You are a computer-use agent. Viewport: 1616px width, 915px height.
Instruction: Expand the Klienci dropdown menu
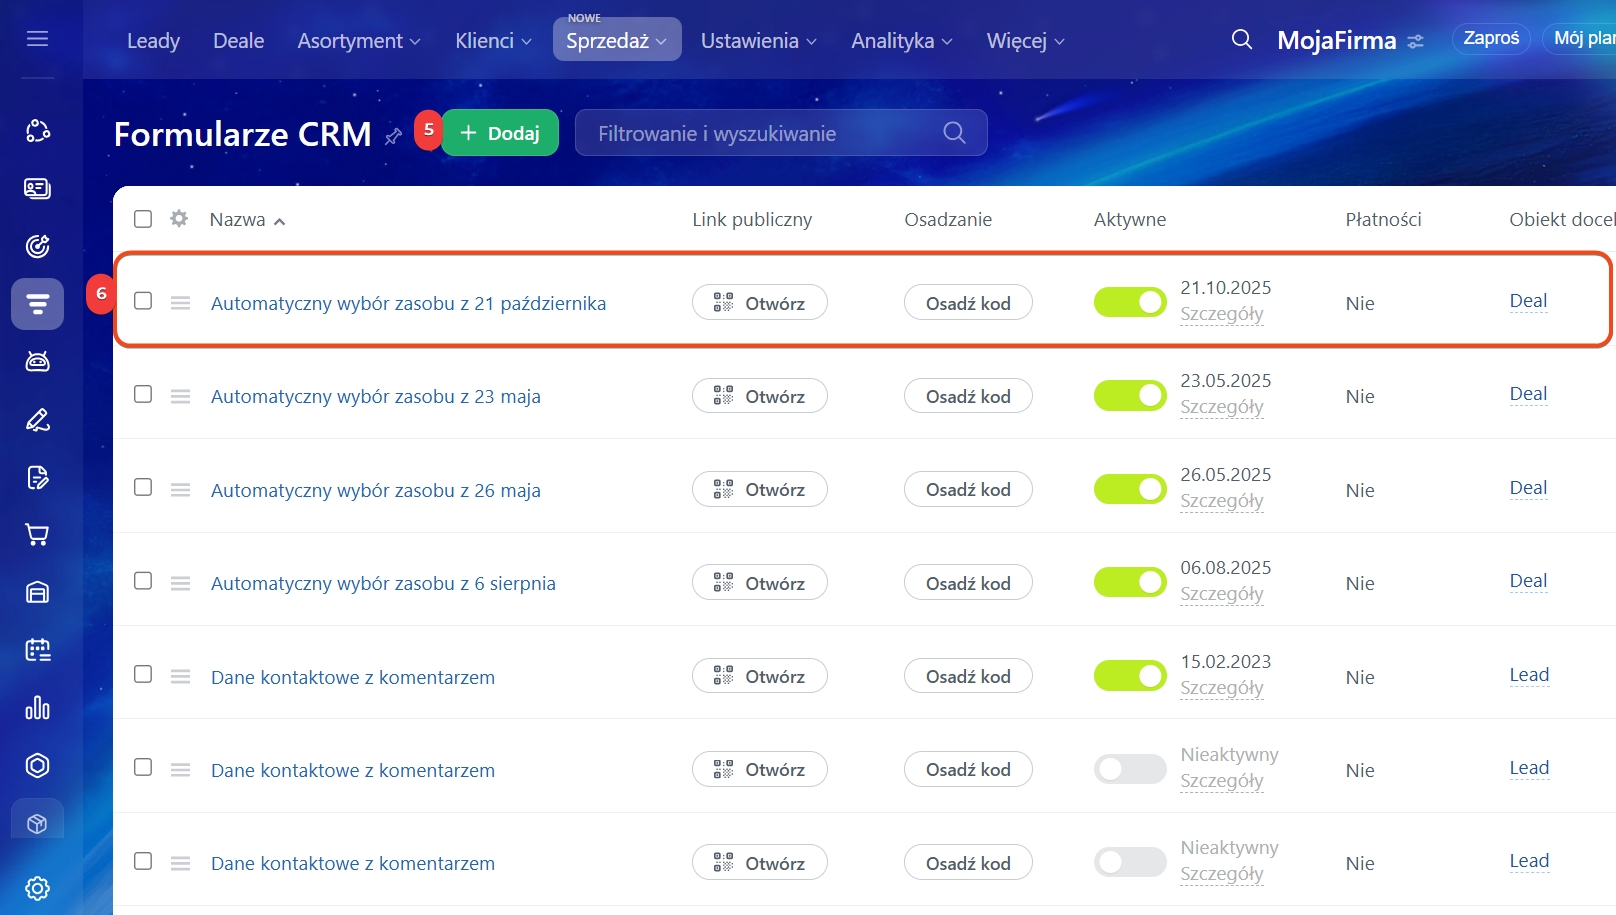(x=492, y=41)
